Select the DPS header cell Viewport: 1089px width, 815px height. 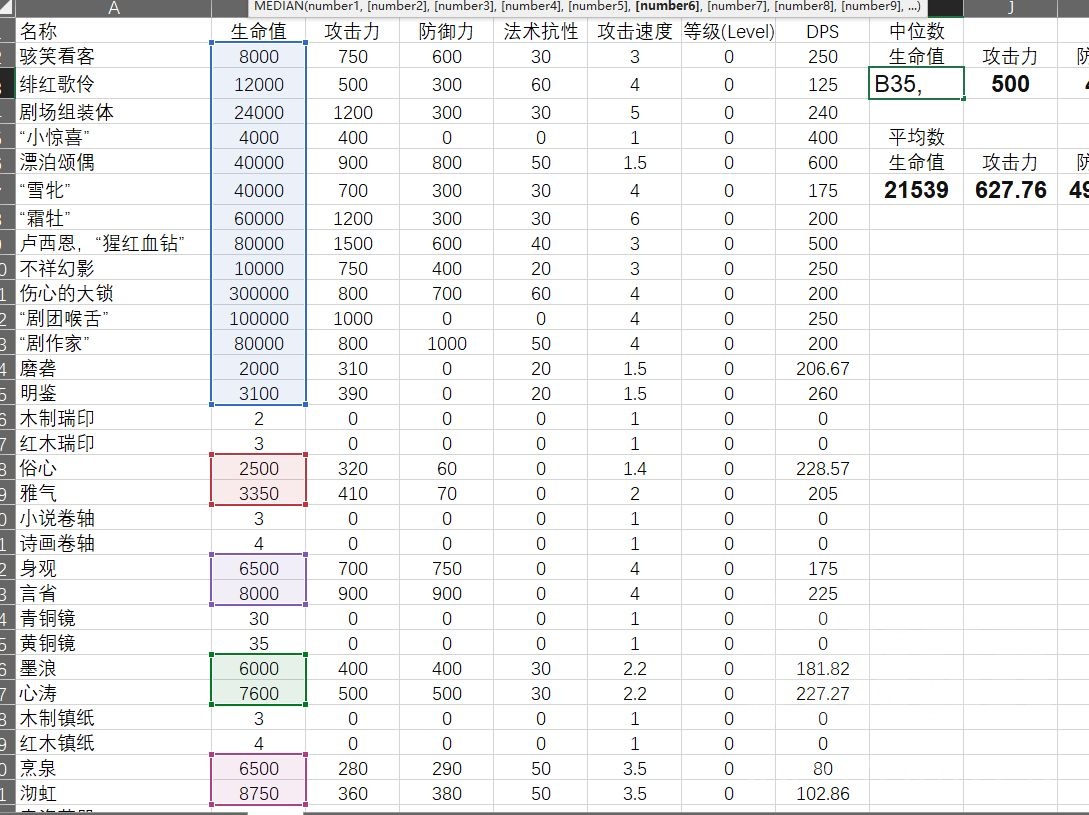click(x=822, y=31)
